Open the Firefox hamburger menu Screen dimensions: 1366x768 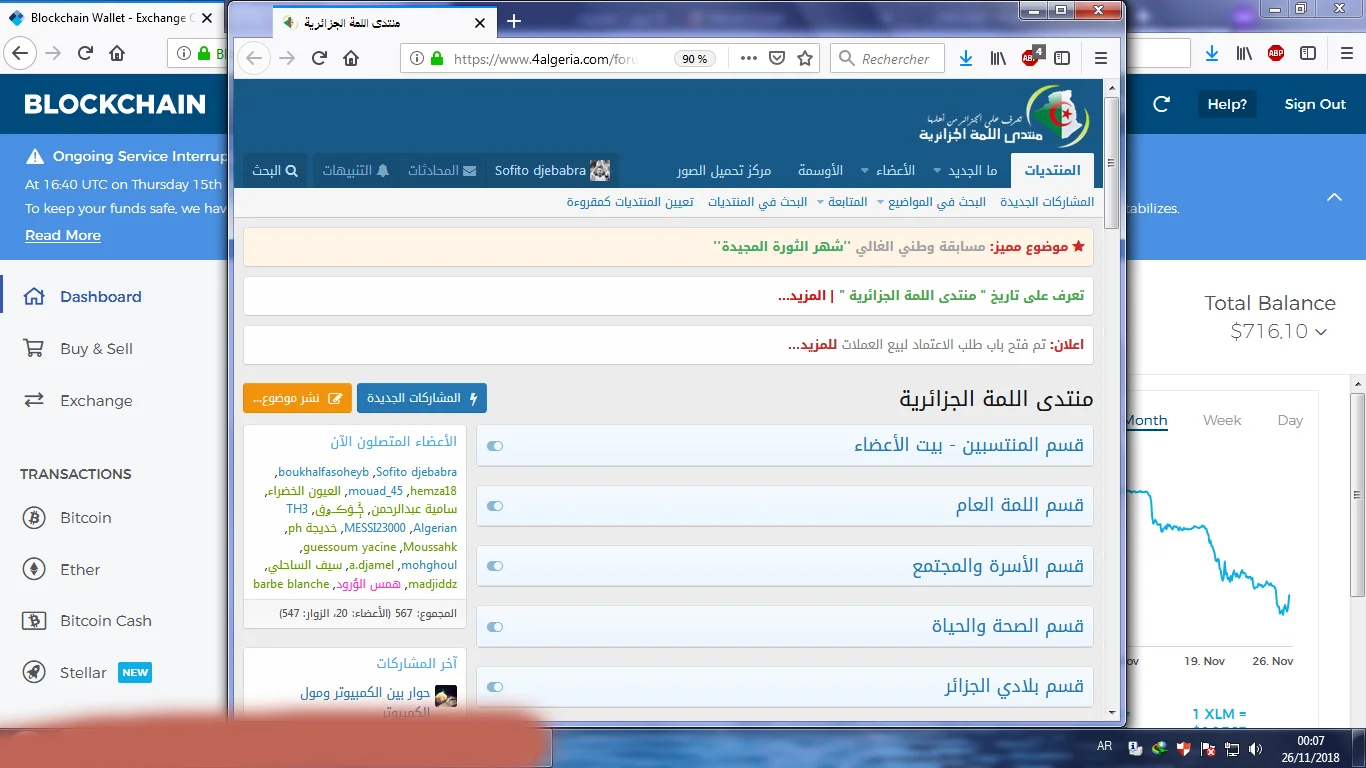1101,59
